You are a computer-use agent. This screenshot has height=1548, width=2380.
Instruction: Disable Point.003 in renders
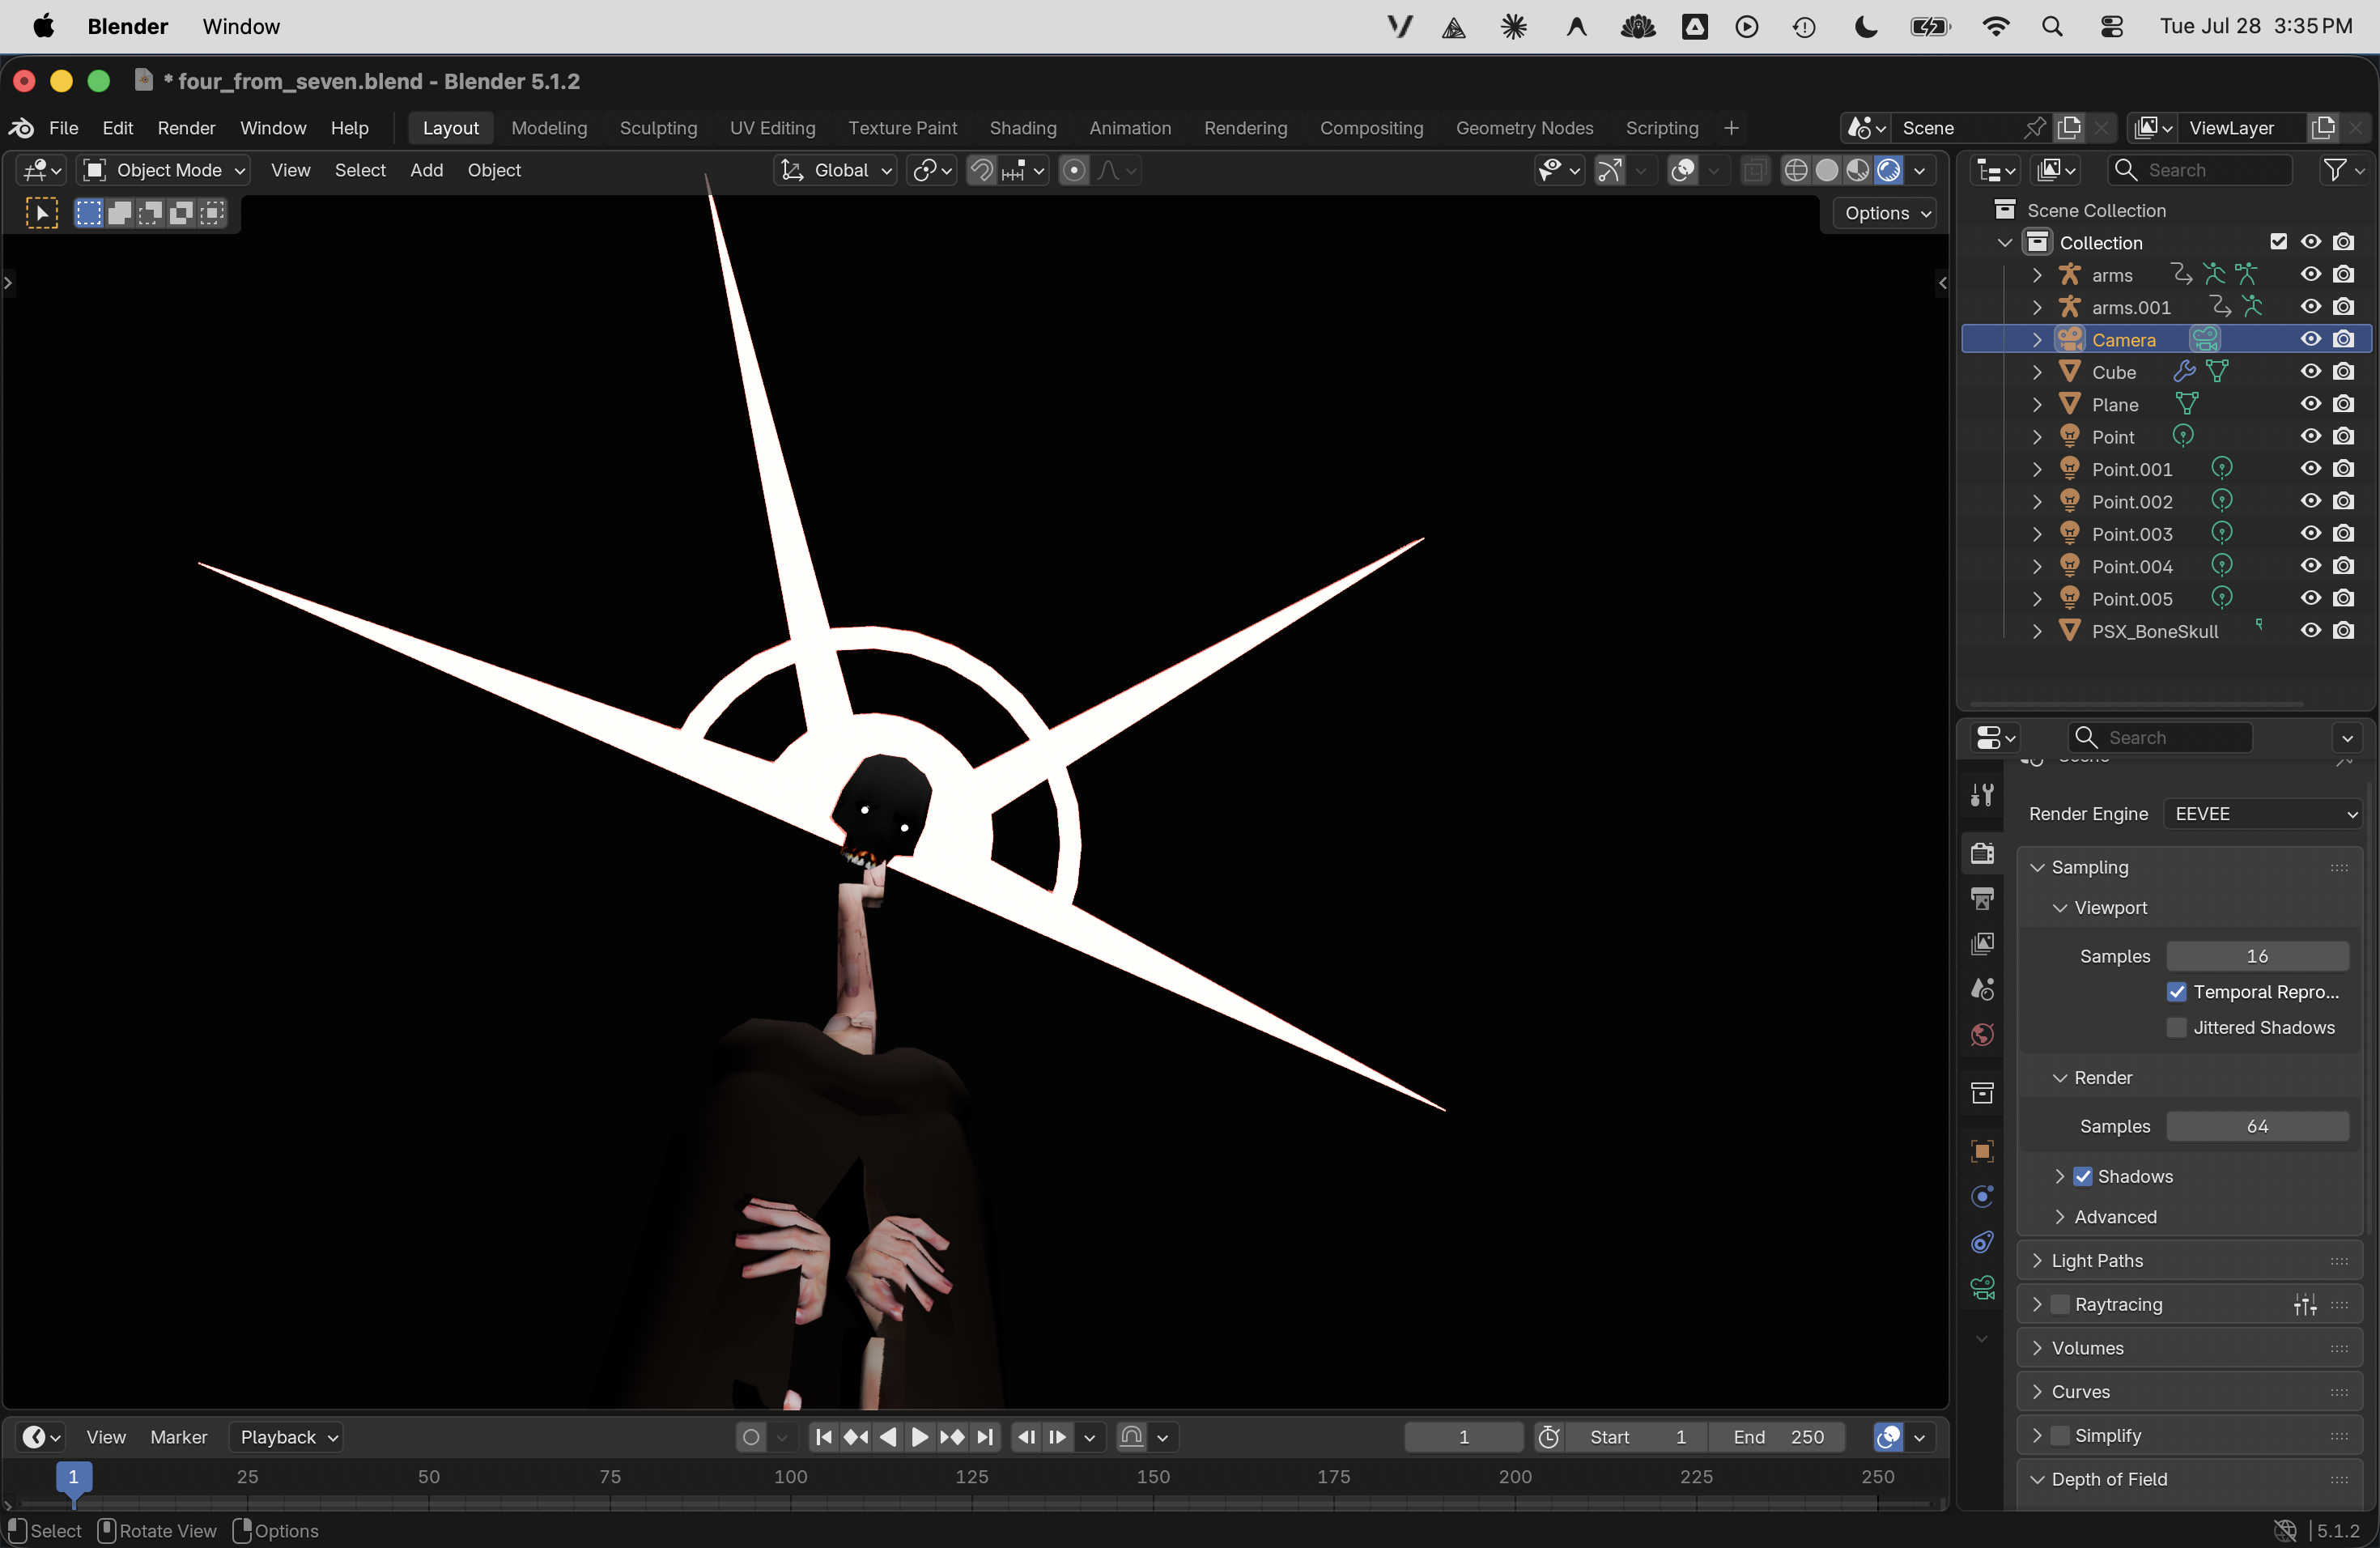pos(2343,534)
